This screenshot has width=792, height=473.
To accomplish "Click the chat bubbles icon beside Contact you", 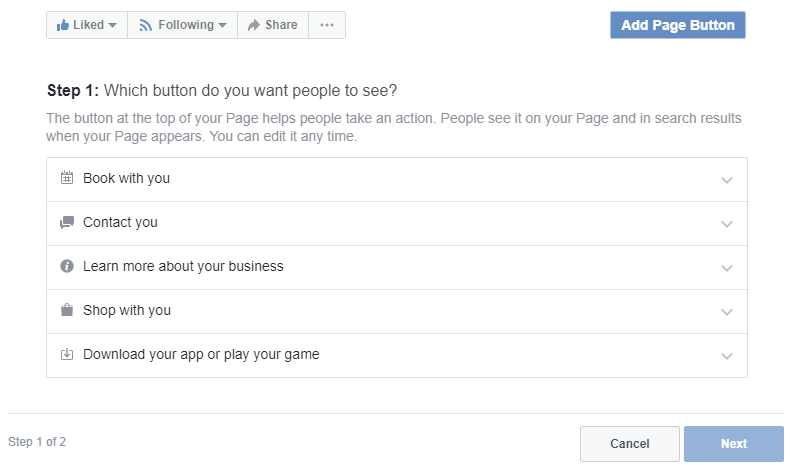I will click(x=67, y=222).
